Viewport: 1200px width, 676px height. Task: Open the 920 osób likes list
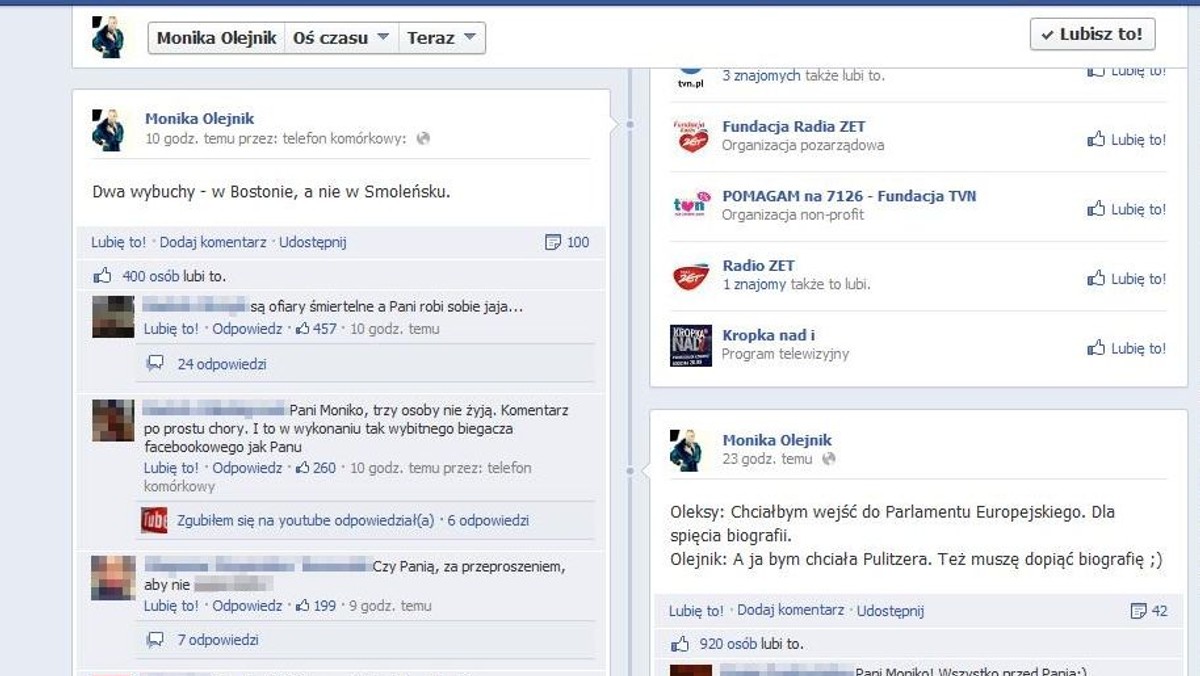coord(728,644)
